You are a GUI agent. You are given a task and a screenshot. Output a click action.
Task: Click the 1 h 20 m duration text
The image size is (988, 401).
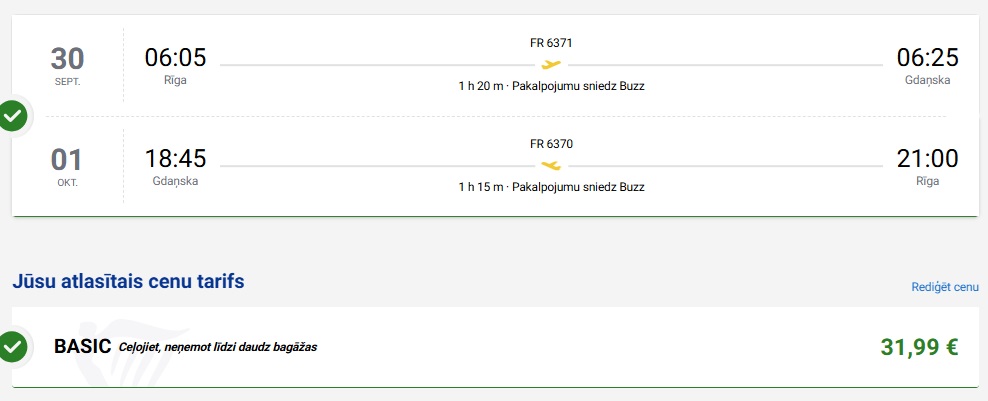tap(481, 86)
